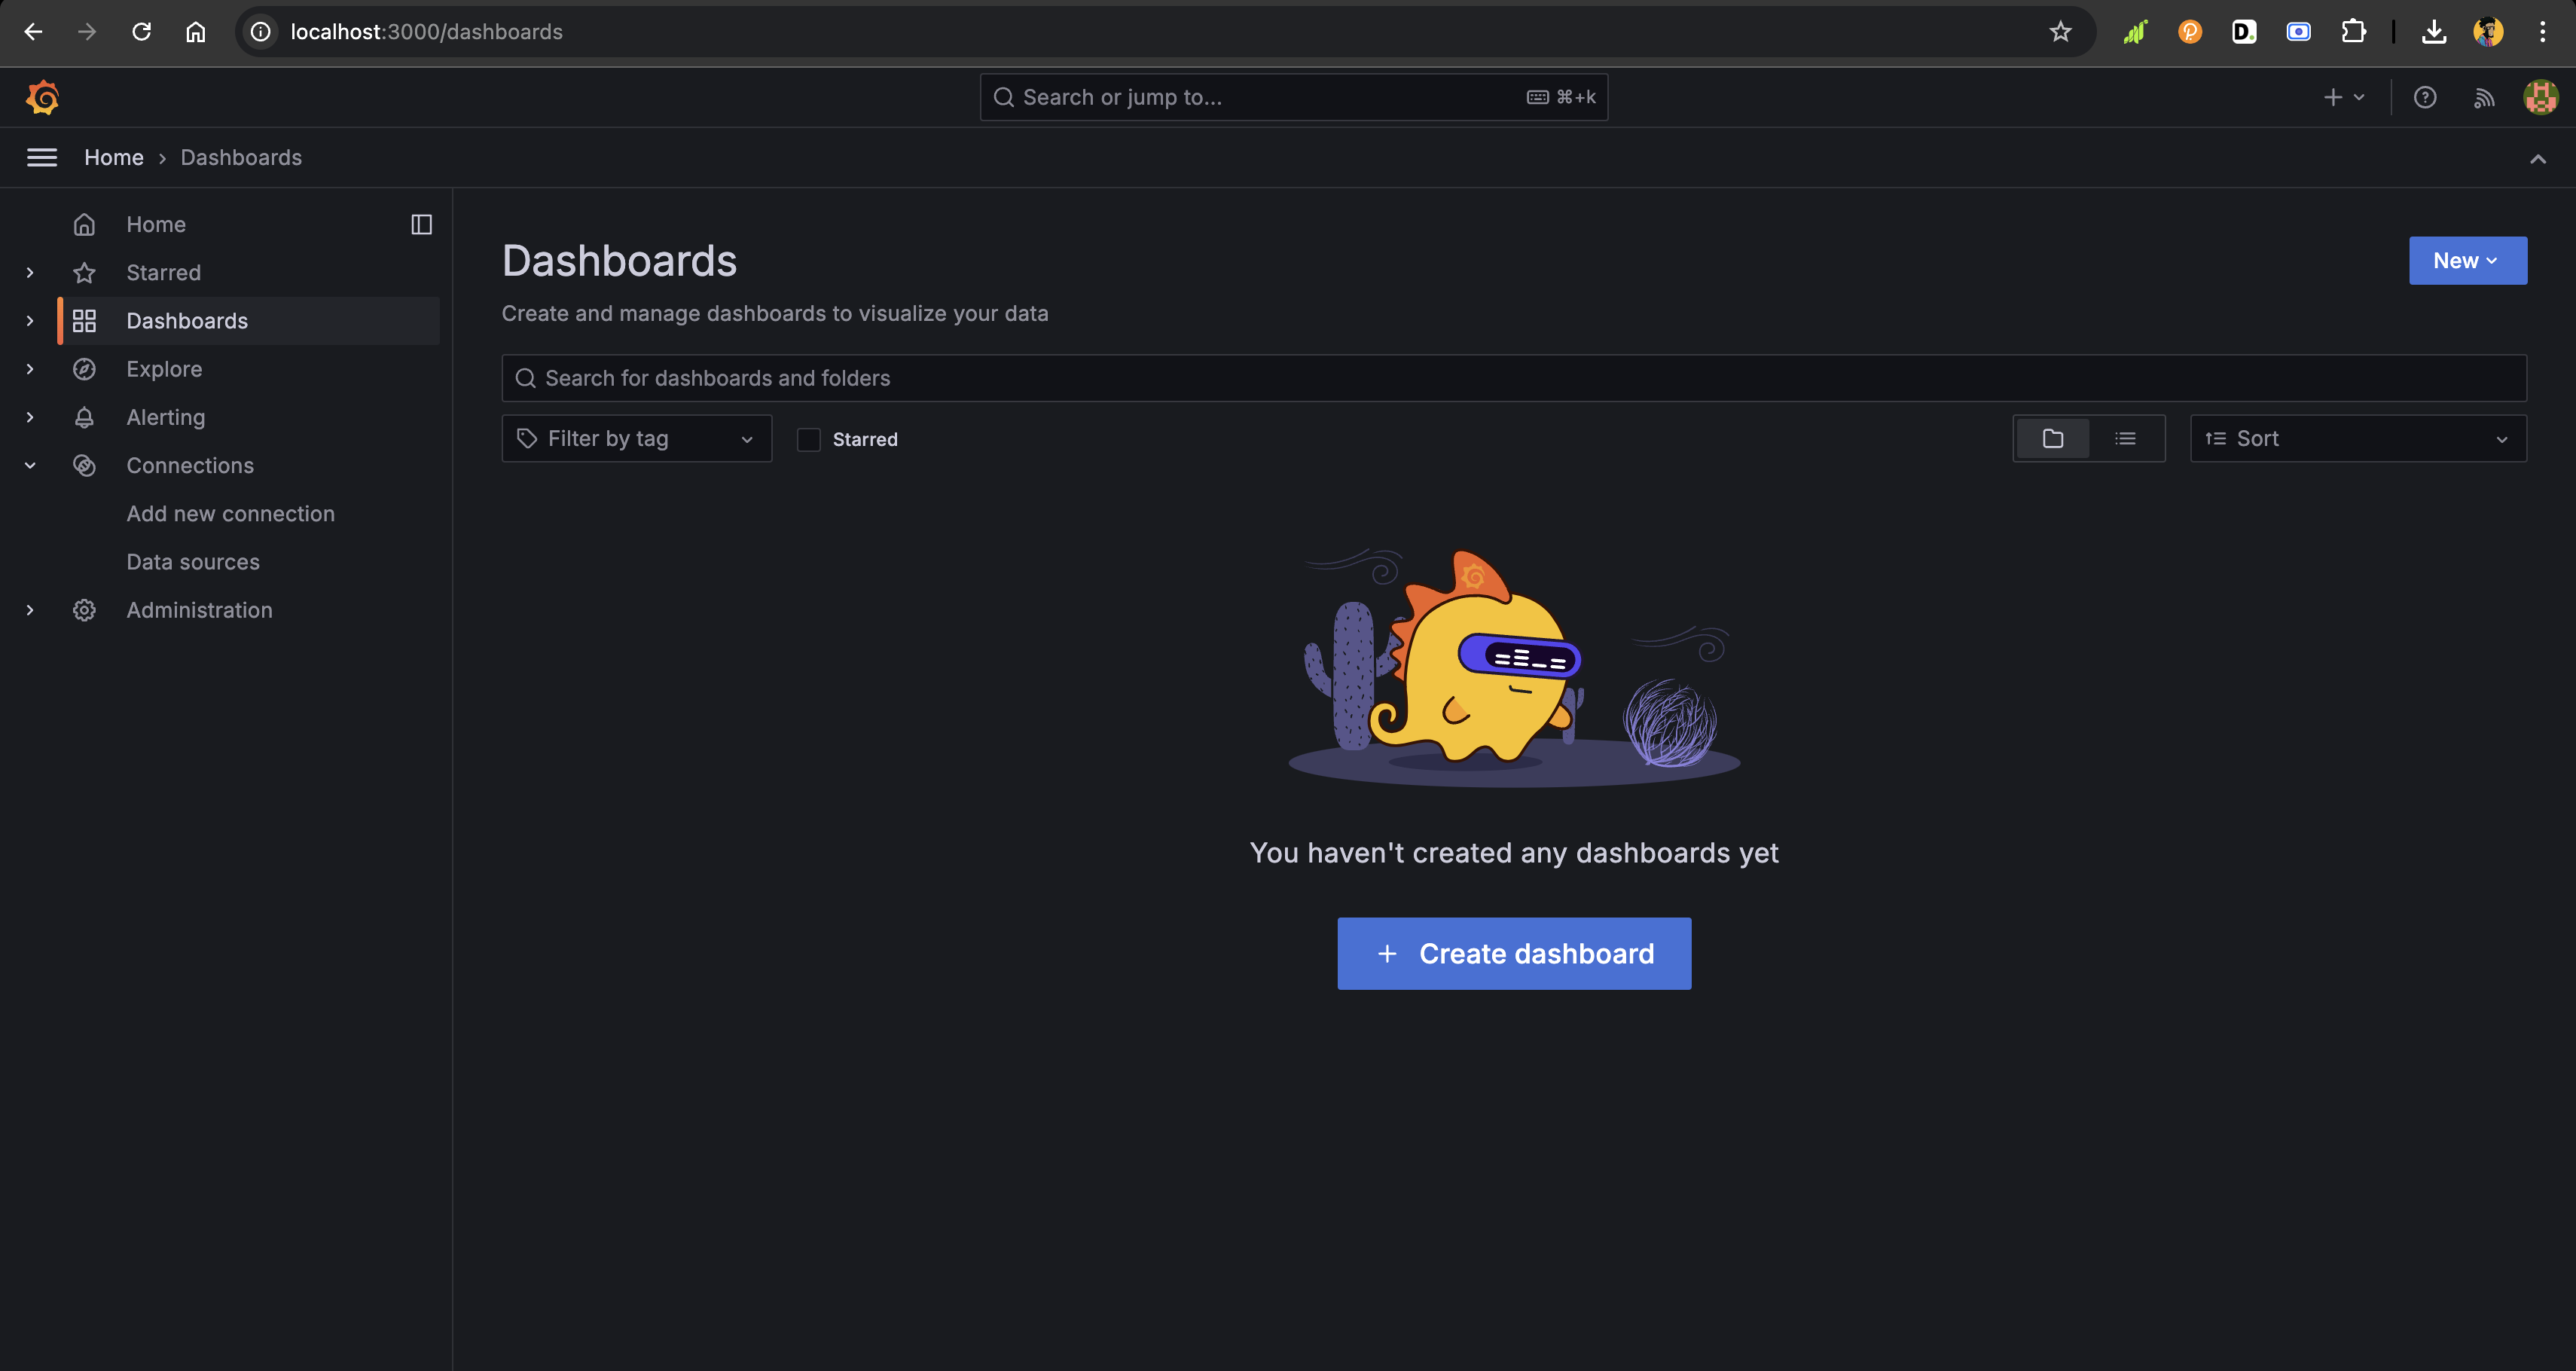This screenshot has width=2576, height=1371.
Task: Click the Explore compass icon
Action: click(84, 368)
